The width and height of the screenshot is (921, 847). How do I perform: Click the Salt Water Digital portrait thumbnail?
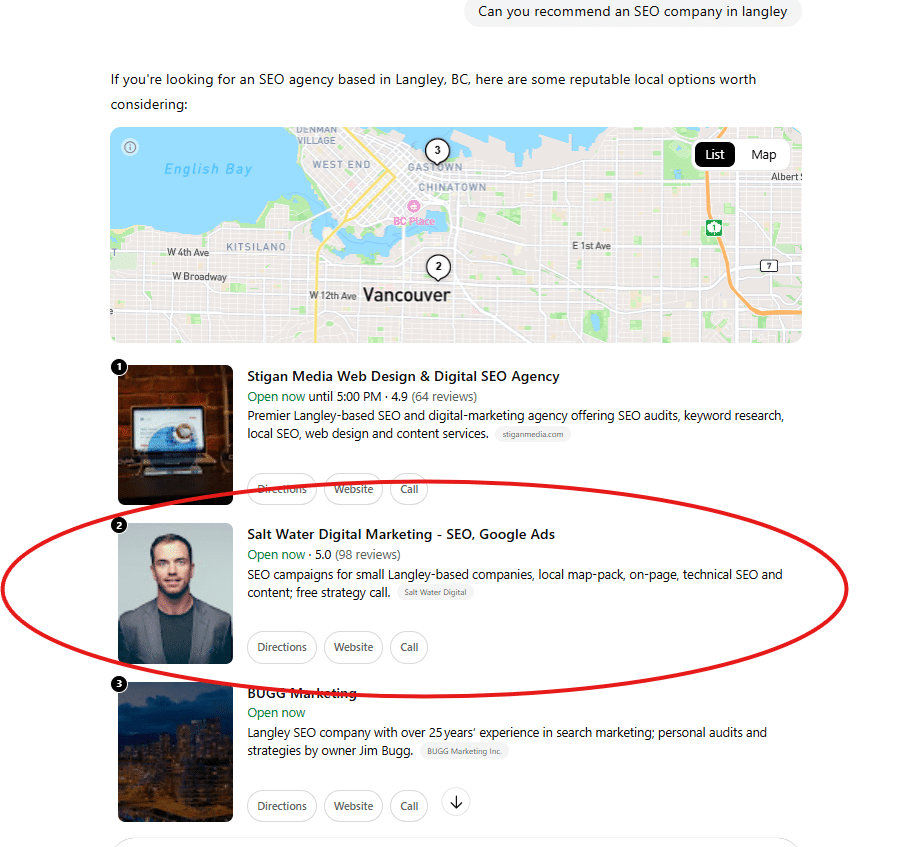(176, 593)
